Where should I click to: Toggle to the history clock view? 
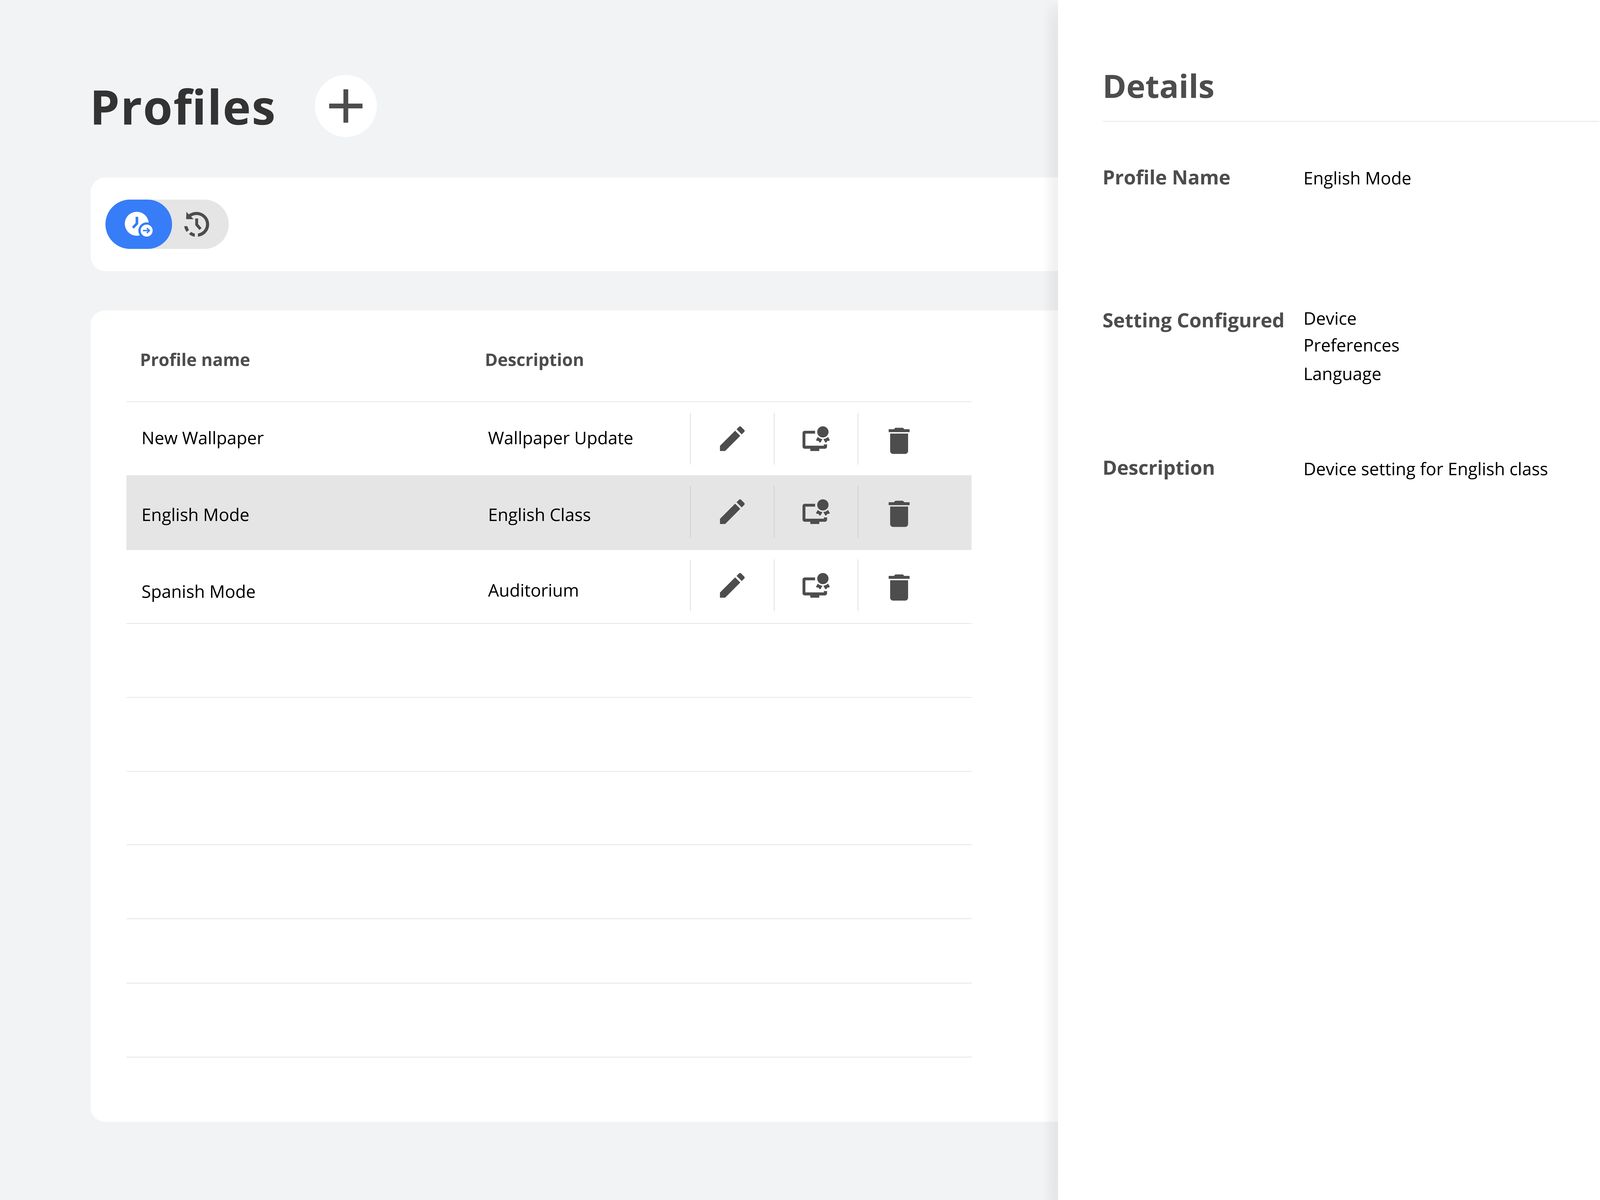coord(197,224)
